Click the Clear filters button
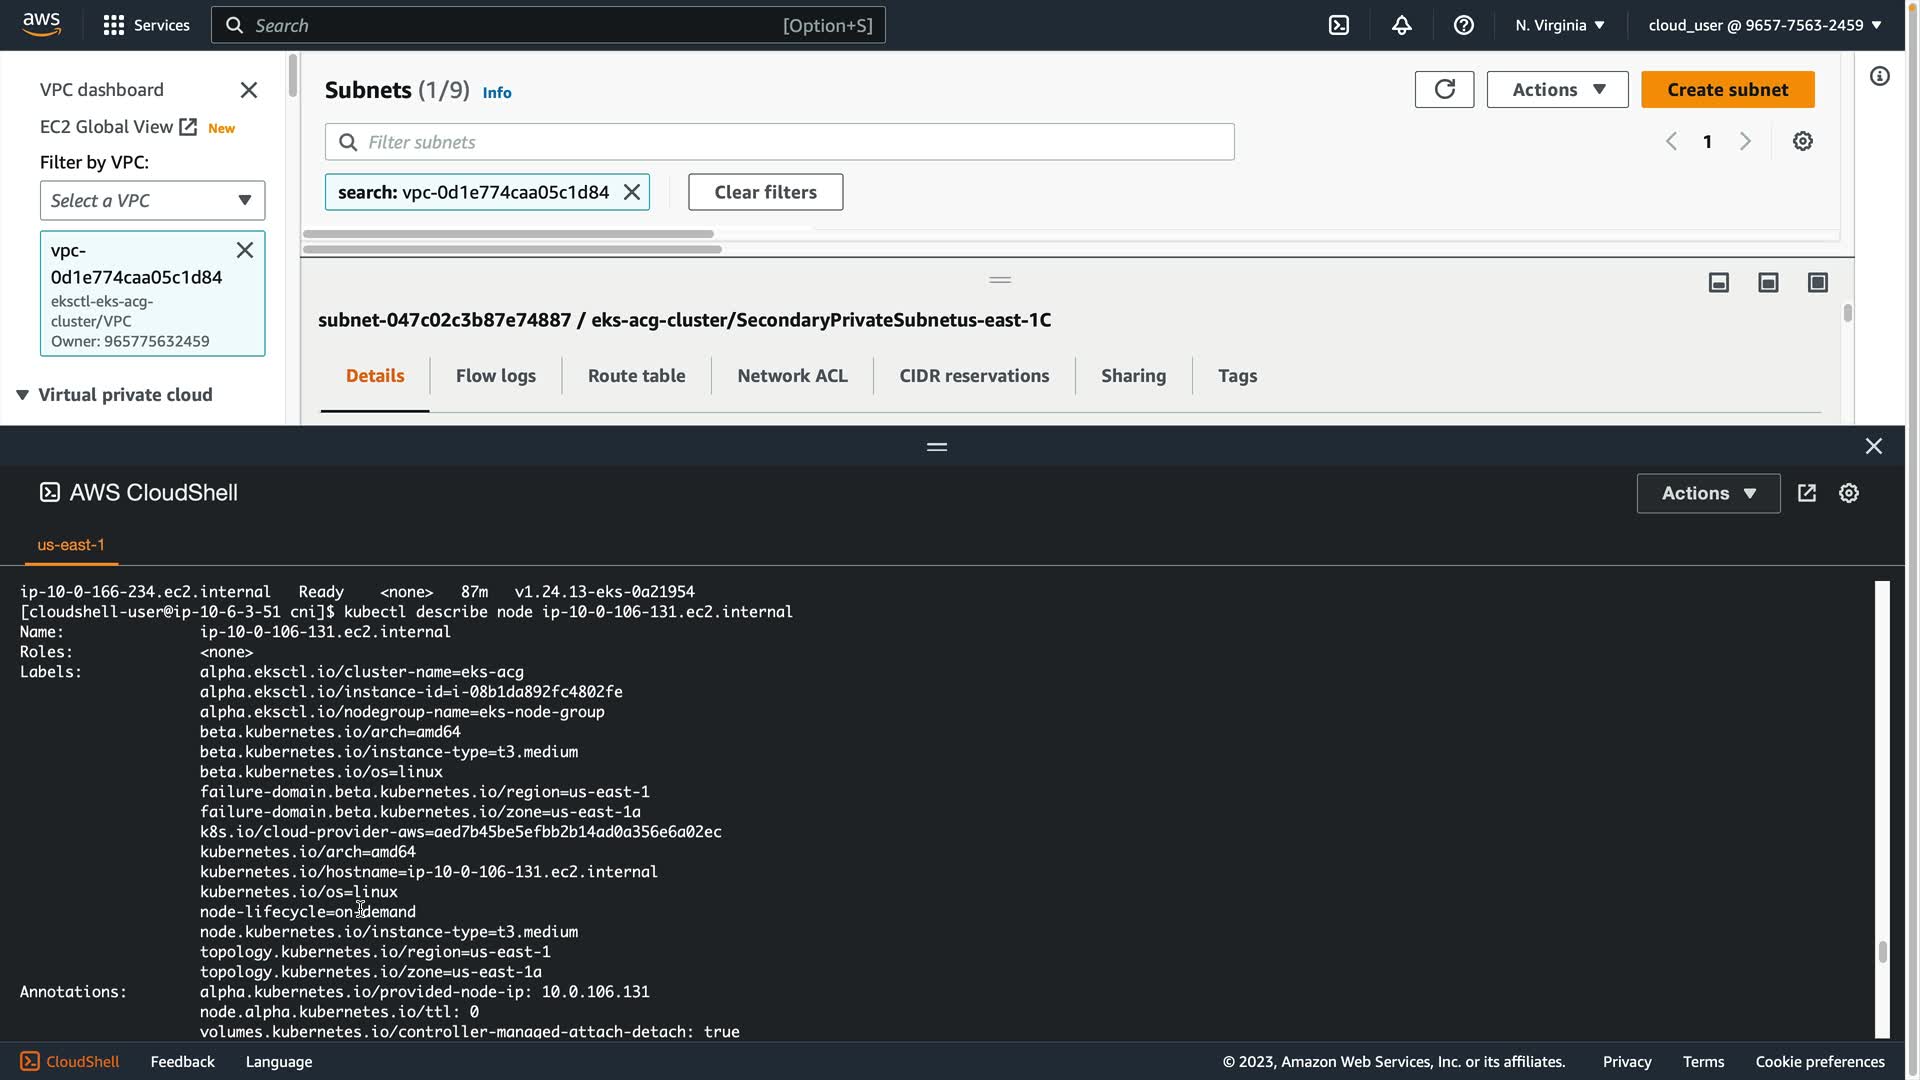This screenshot has height=1080, width=1920. pyautogui.click(x=765, y=192)
